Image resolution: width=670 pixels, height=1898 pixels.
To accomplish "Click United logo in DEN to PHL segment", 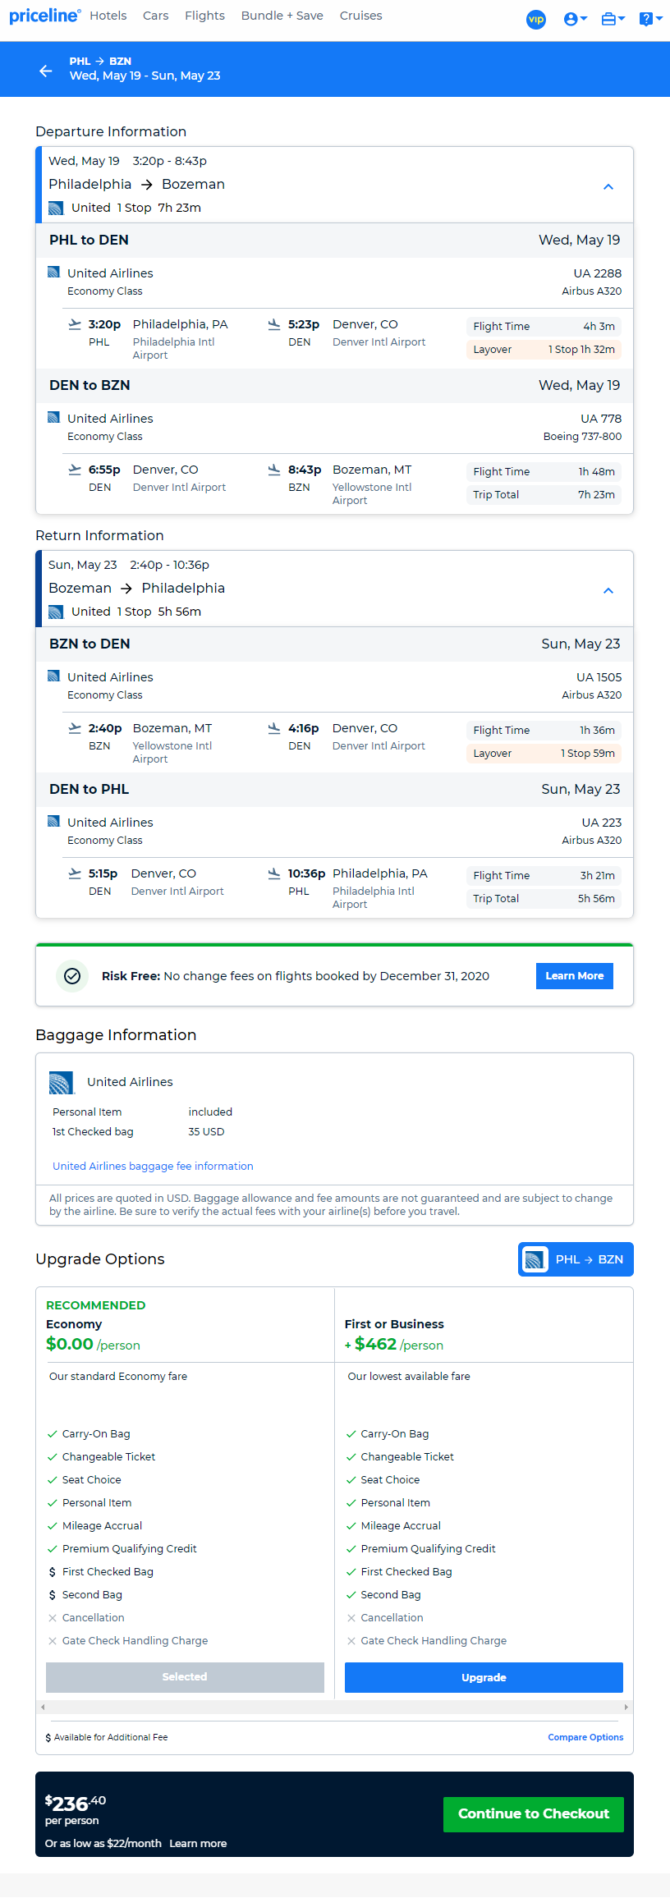I will click(x=54, y=821).
